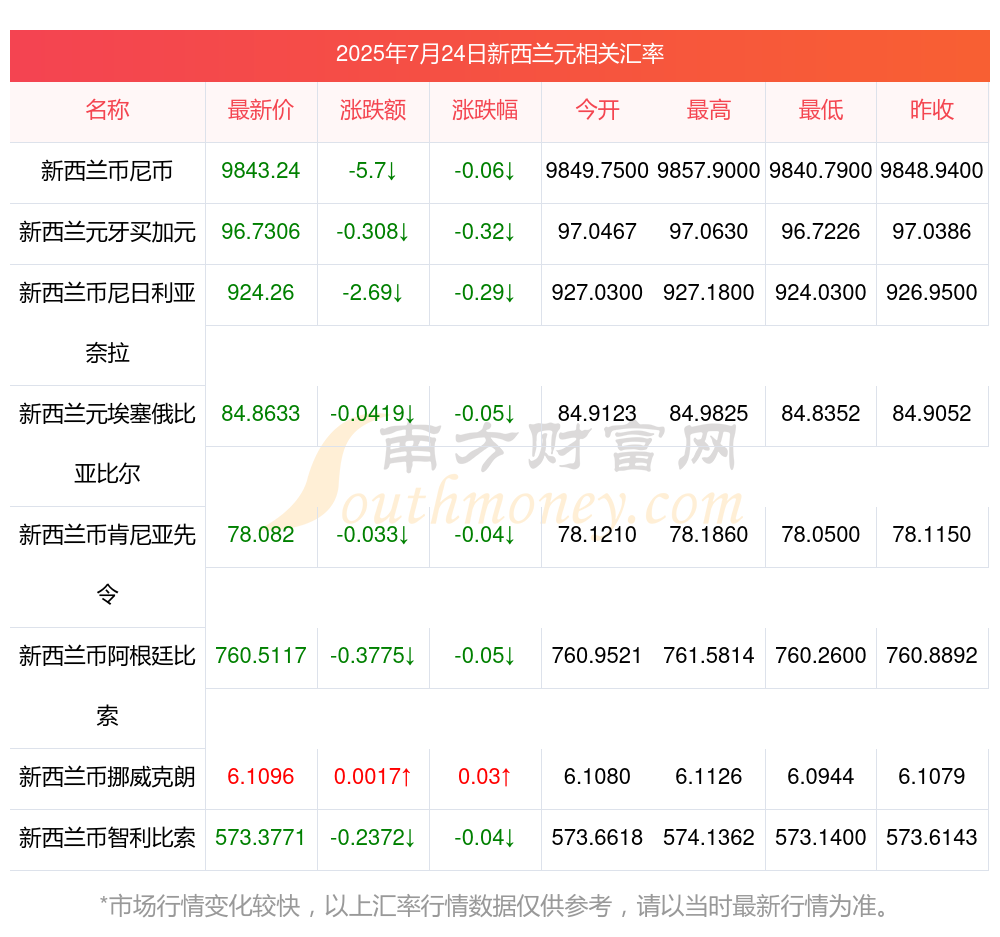Click red change percent 0.03↑
The width and height of the screenshot is (1000, 937).
(485, 776)
